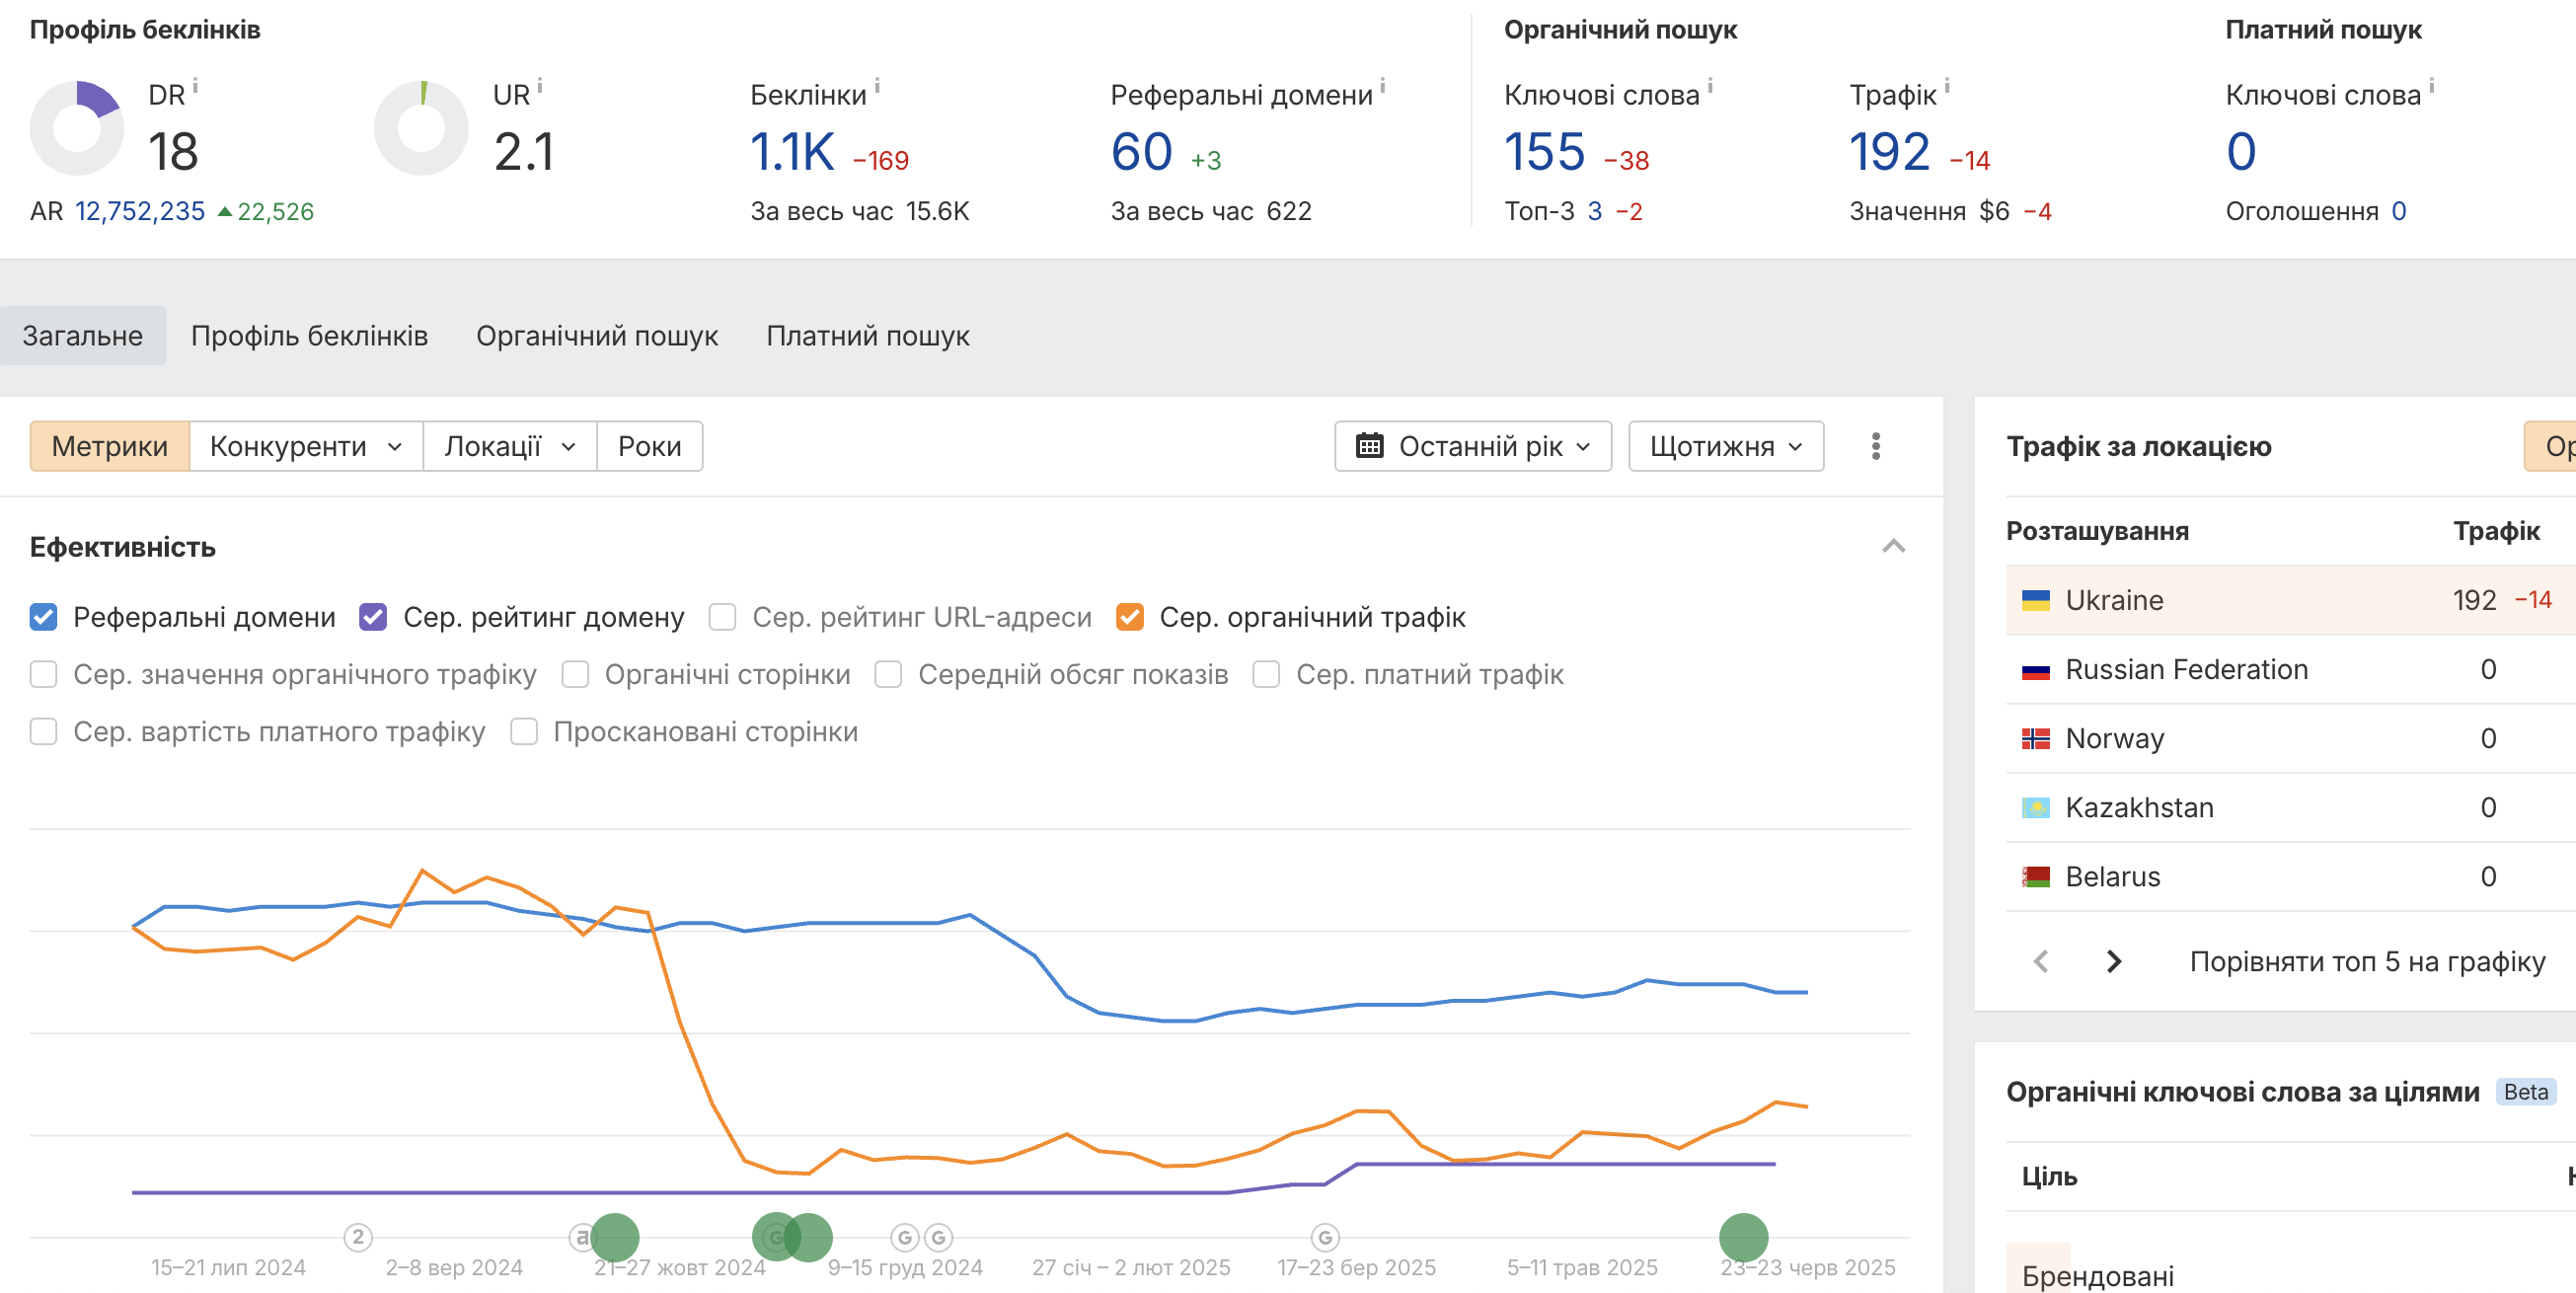Click the Norway location row
Viewport: 2576px width, 1293px height.
point(2290,738)
